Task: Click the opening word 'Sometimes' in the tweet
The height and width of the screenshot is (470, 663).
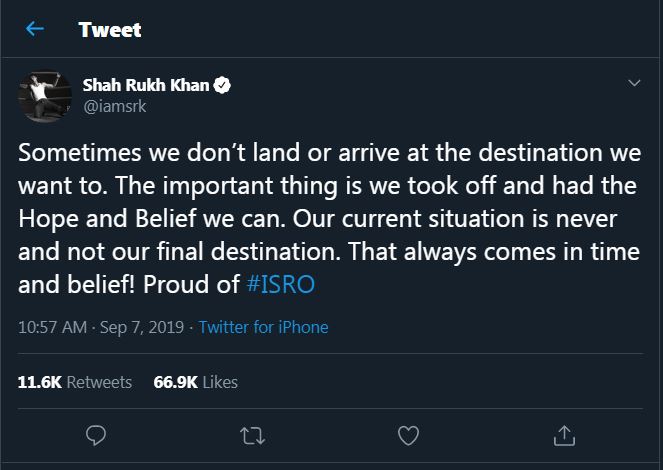Action: point(69,157)
